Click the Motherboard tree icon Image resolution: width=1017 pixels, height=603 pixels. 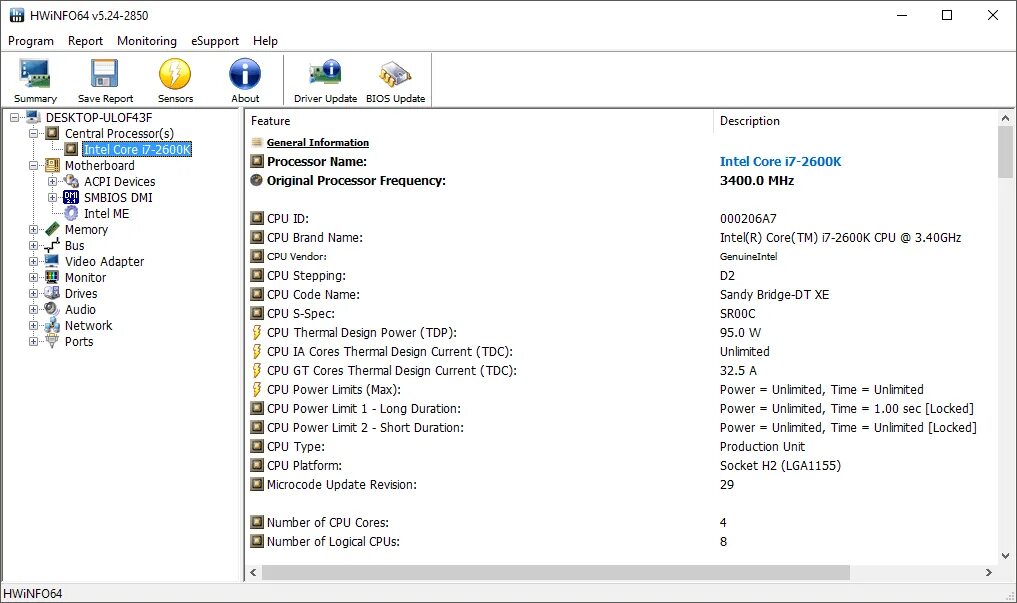point(53,165)
